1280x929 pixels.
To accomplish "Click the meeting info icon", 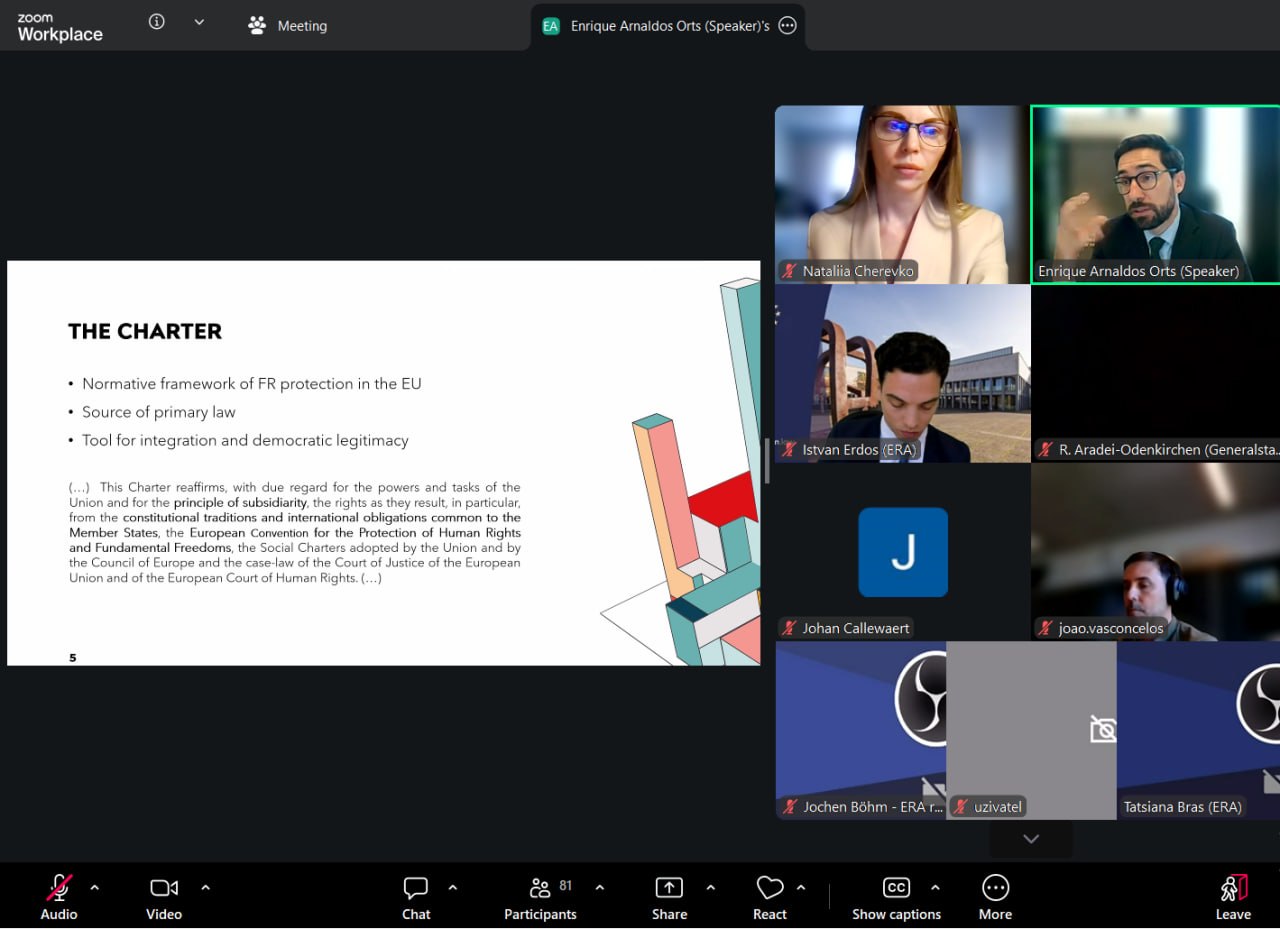I will tap(157, 22).
